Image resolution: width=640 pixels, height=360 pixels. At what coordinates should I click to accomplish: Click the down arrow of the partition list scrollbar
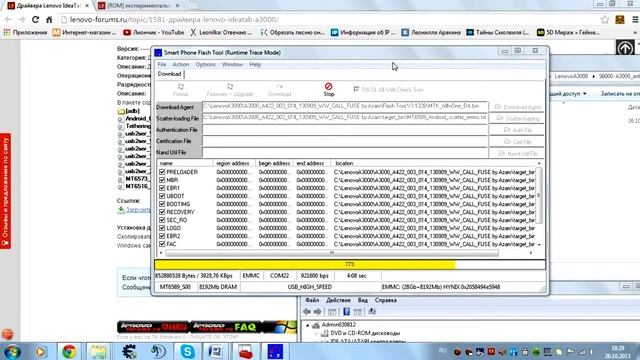[x=539, y=244]
